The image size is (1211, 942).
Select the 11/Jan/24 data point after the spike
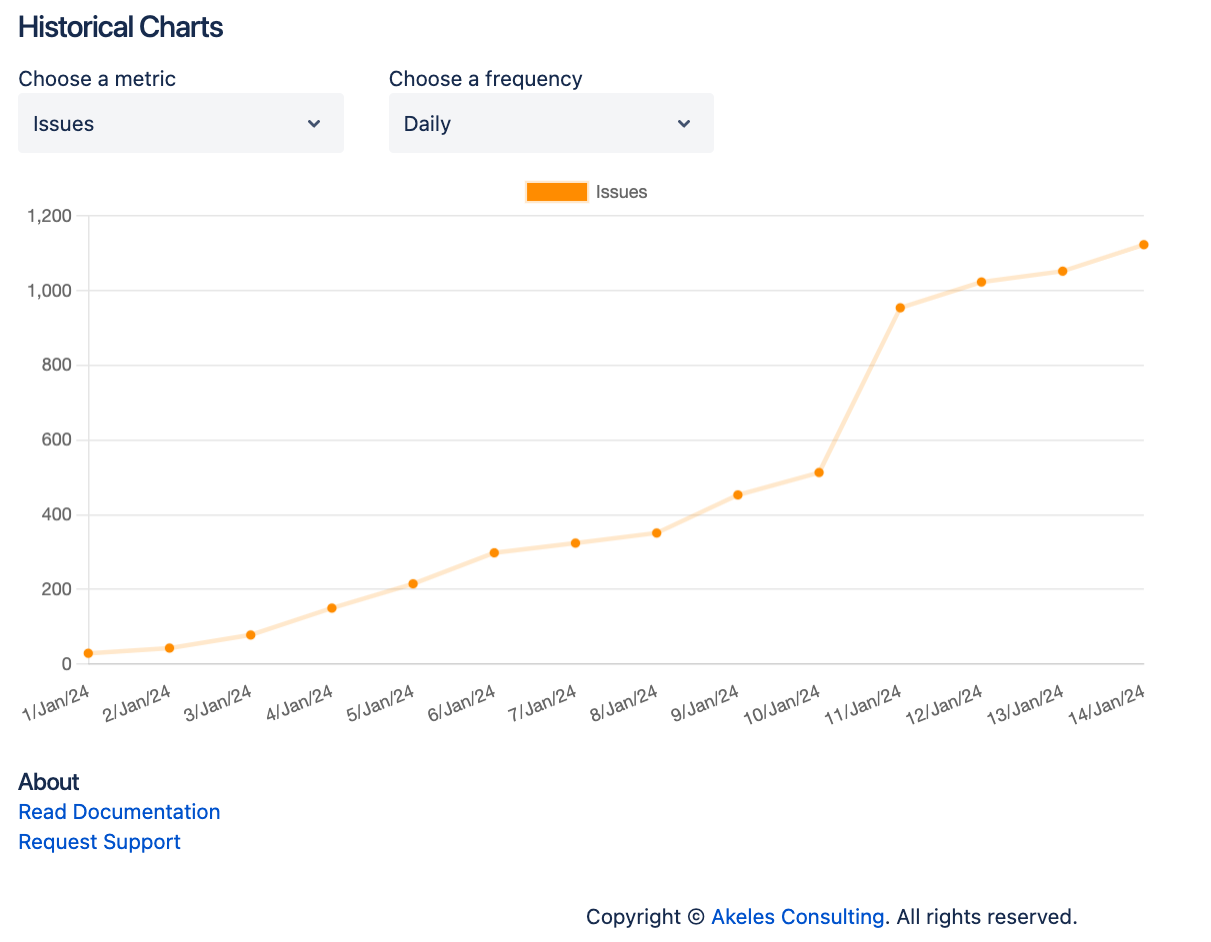click(900, 308)
